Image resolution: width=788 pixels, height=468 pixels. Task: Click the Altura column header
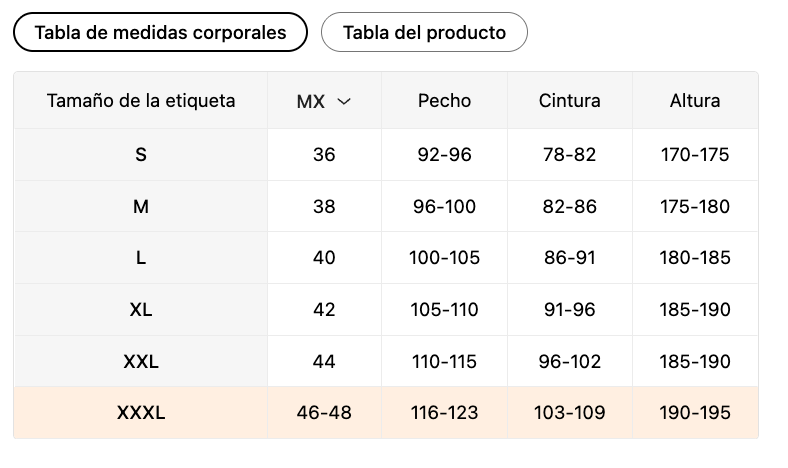[695, 101]
